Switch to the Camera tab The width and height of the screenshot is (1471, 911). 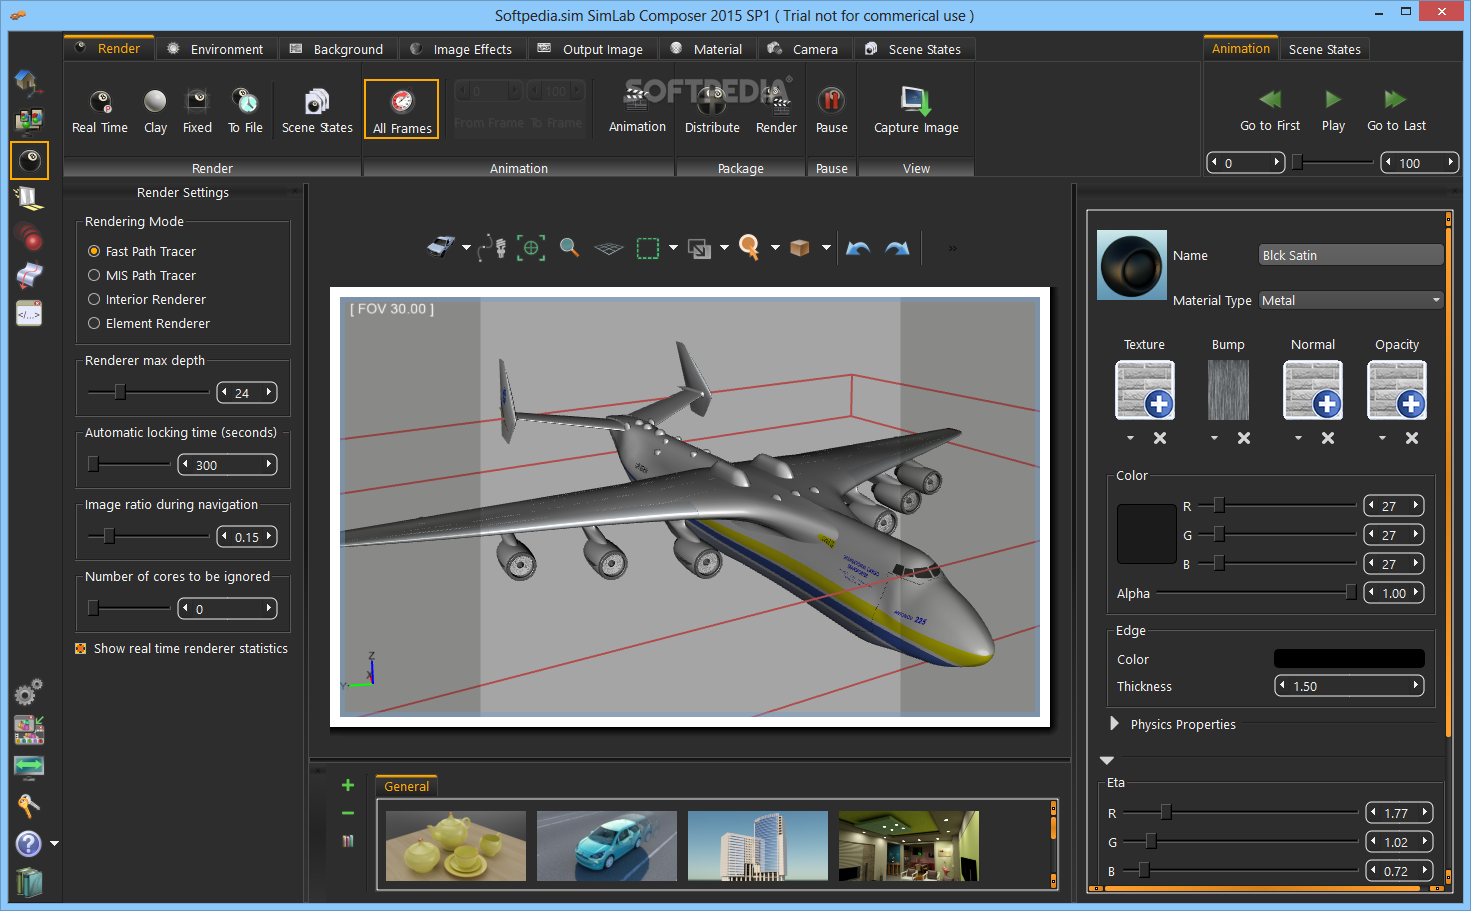(x=803, y=49)
